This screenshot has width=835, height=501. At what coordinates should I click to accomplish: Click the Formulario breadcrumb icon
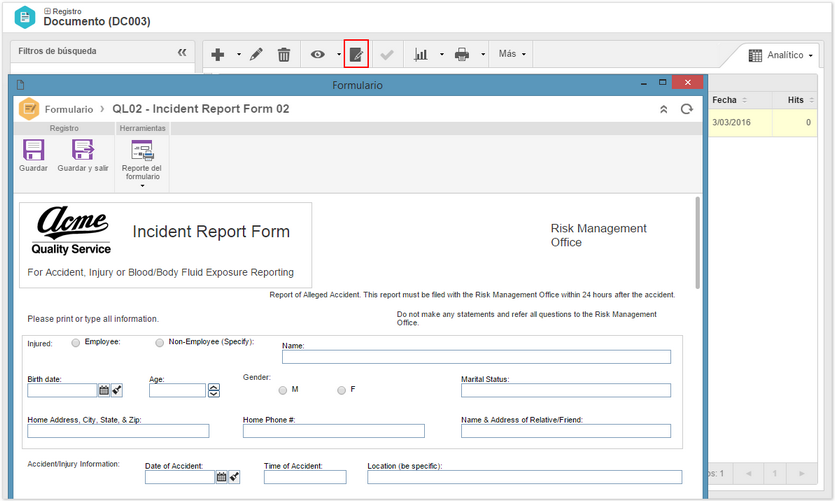point(29,109)
